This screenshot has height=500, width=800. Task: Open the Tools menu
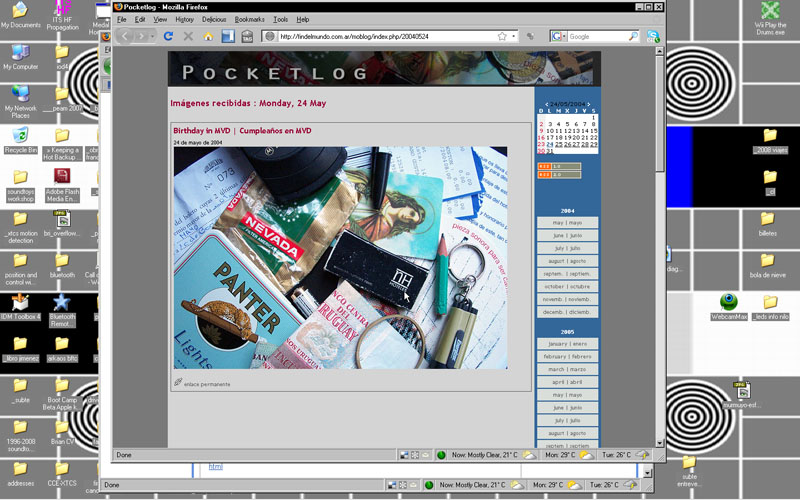pyautogui.click(x=281, y=19)
